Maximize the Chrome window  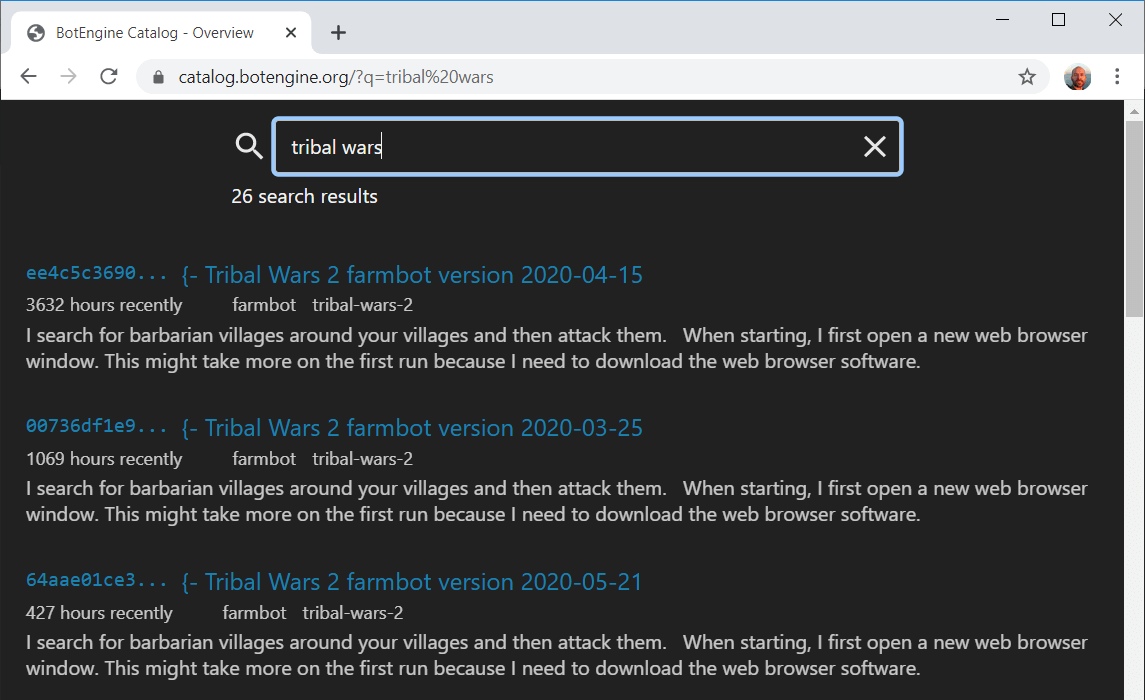point(1058,20)
